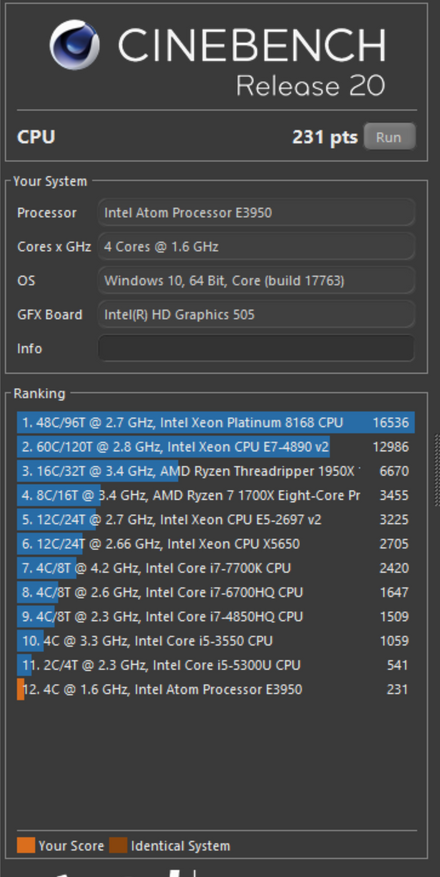Viewport: 440px width, 877px height.
Task: Select the GFX Board field
Action: 257,314
